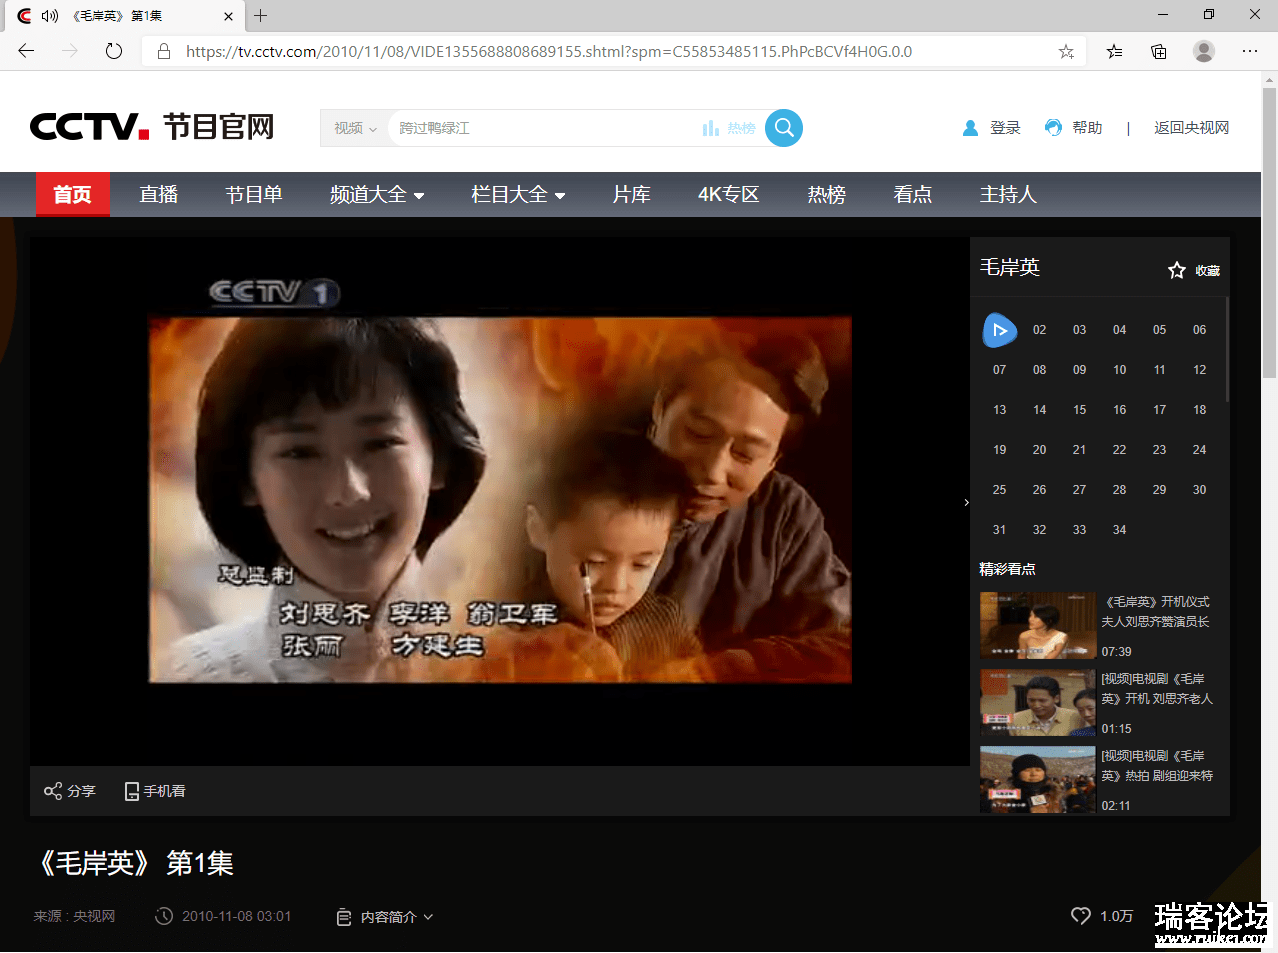Screen dimensions: 1278x953
Task: Click the episode list scrollbar
Action: click(1227, 350)
